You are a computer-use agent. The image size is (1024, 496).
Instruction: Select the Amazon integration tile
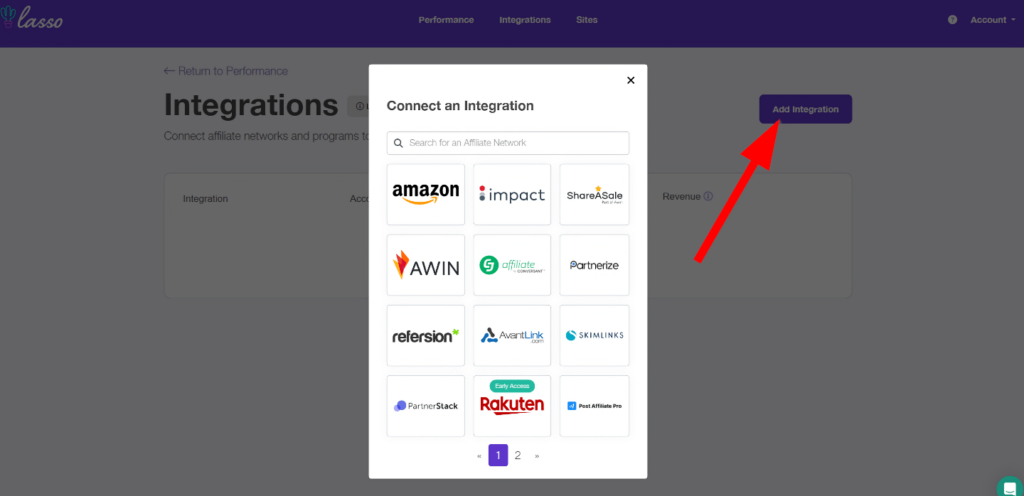click(425, 194)
